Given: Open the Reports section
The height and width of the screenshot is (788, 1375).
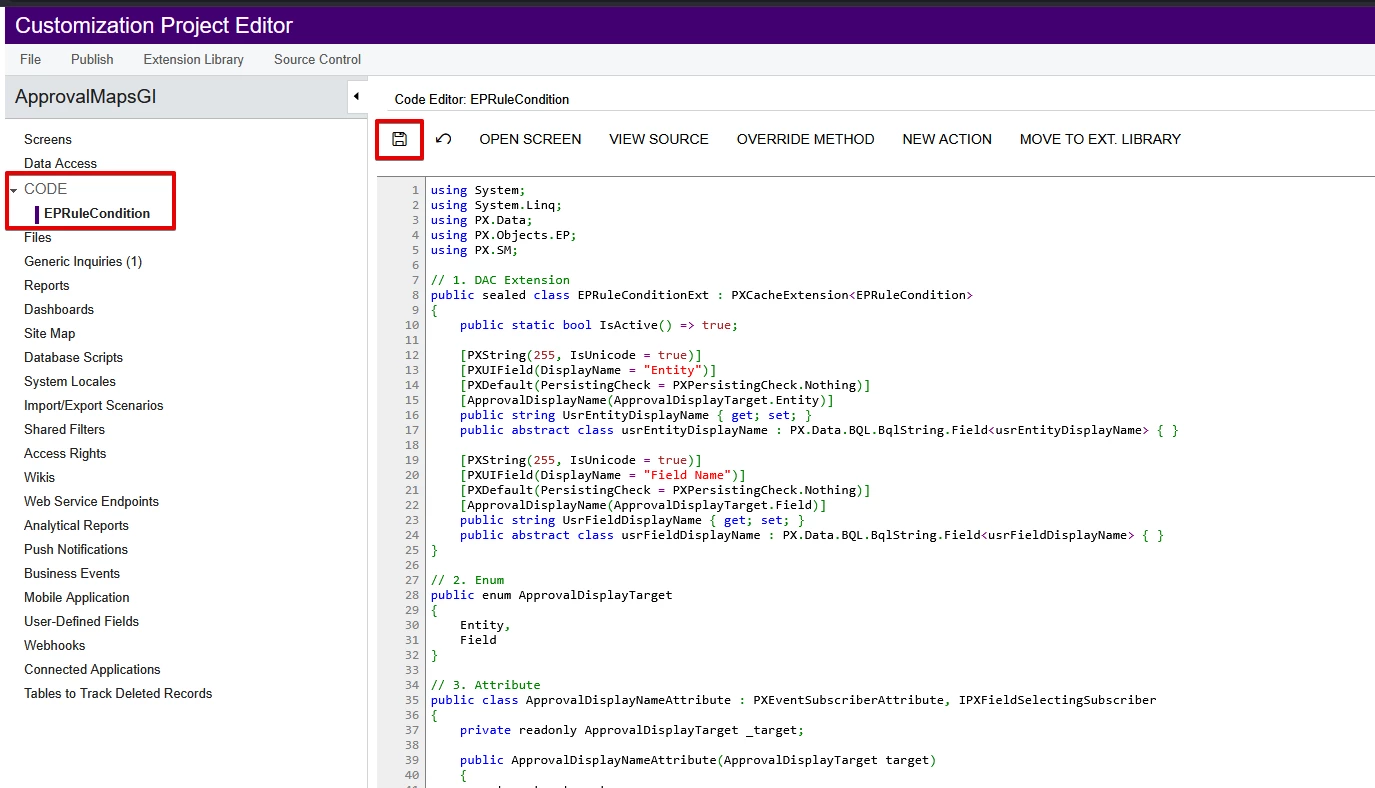Looking at the screenshot, I should [x=47, y=285].
